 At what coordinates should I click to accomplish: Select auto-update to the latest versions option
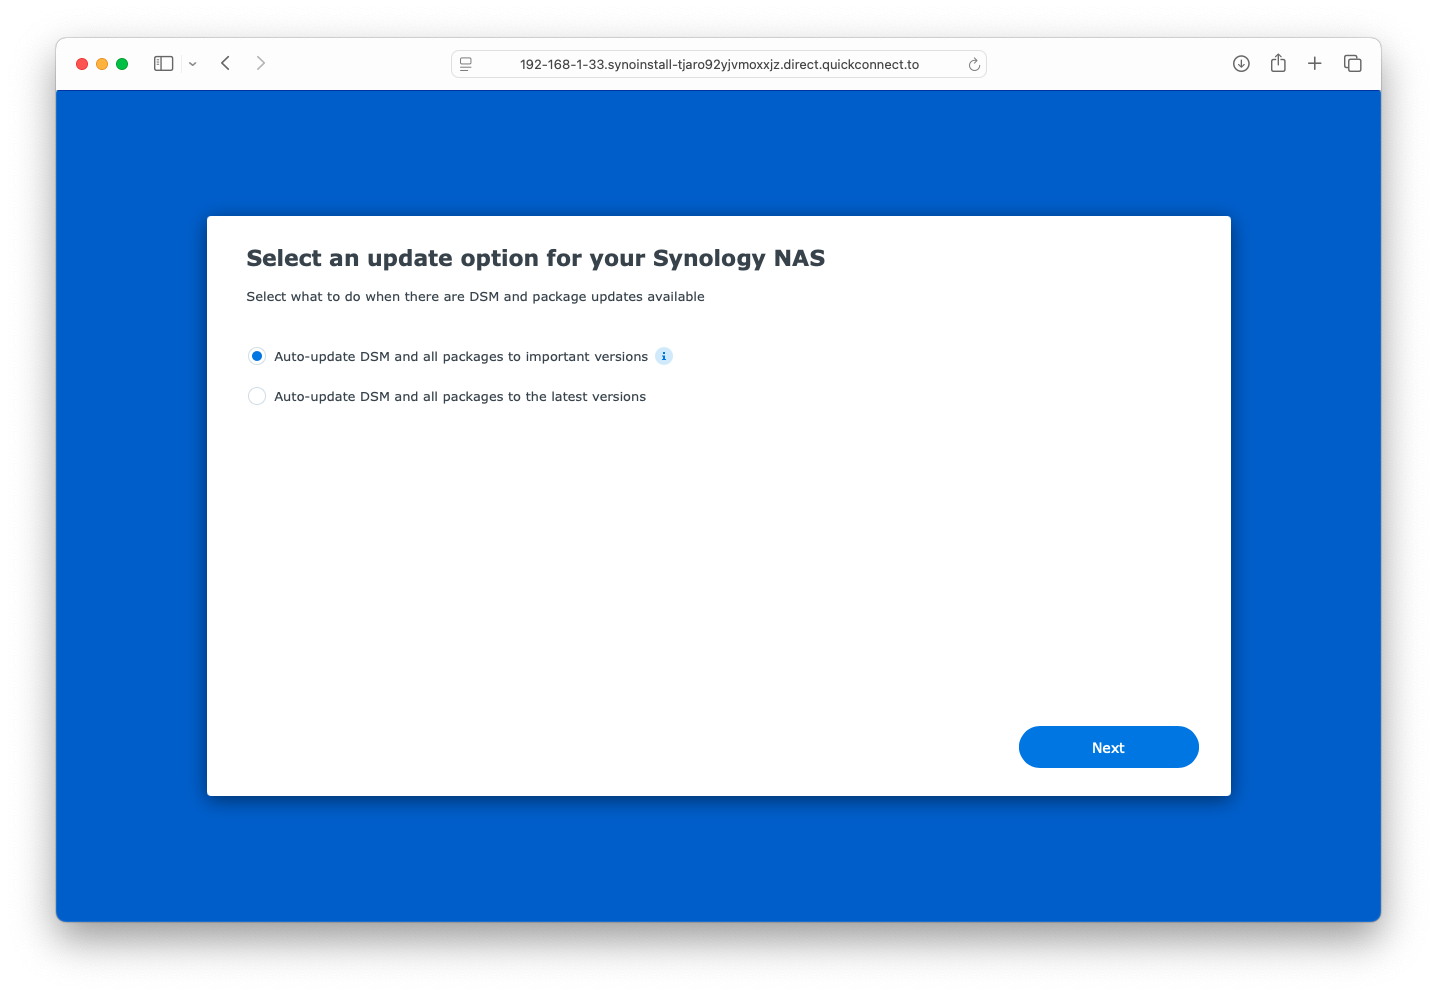tap(257, 396)
